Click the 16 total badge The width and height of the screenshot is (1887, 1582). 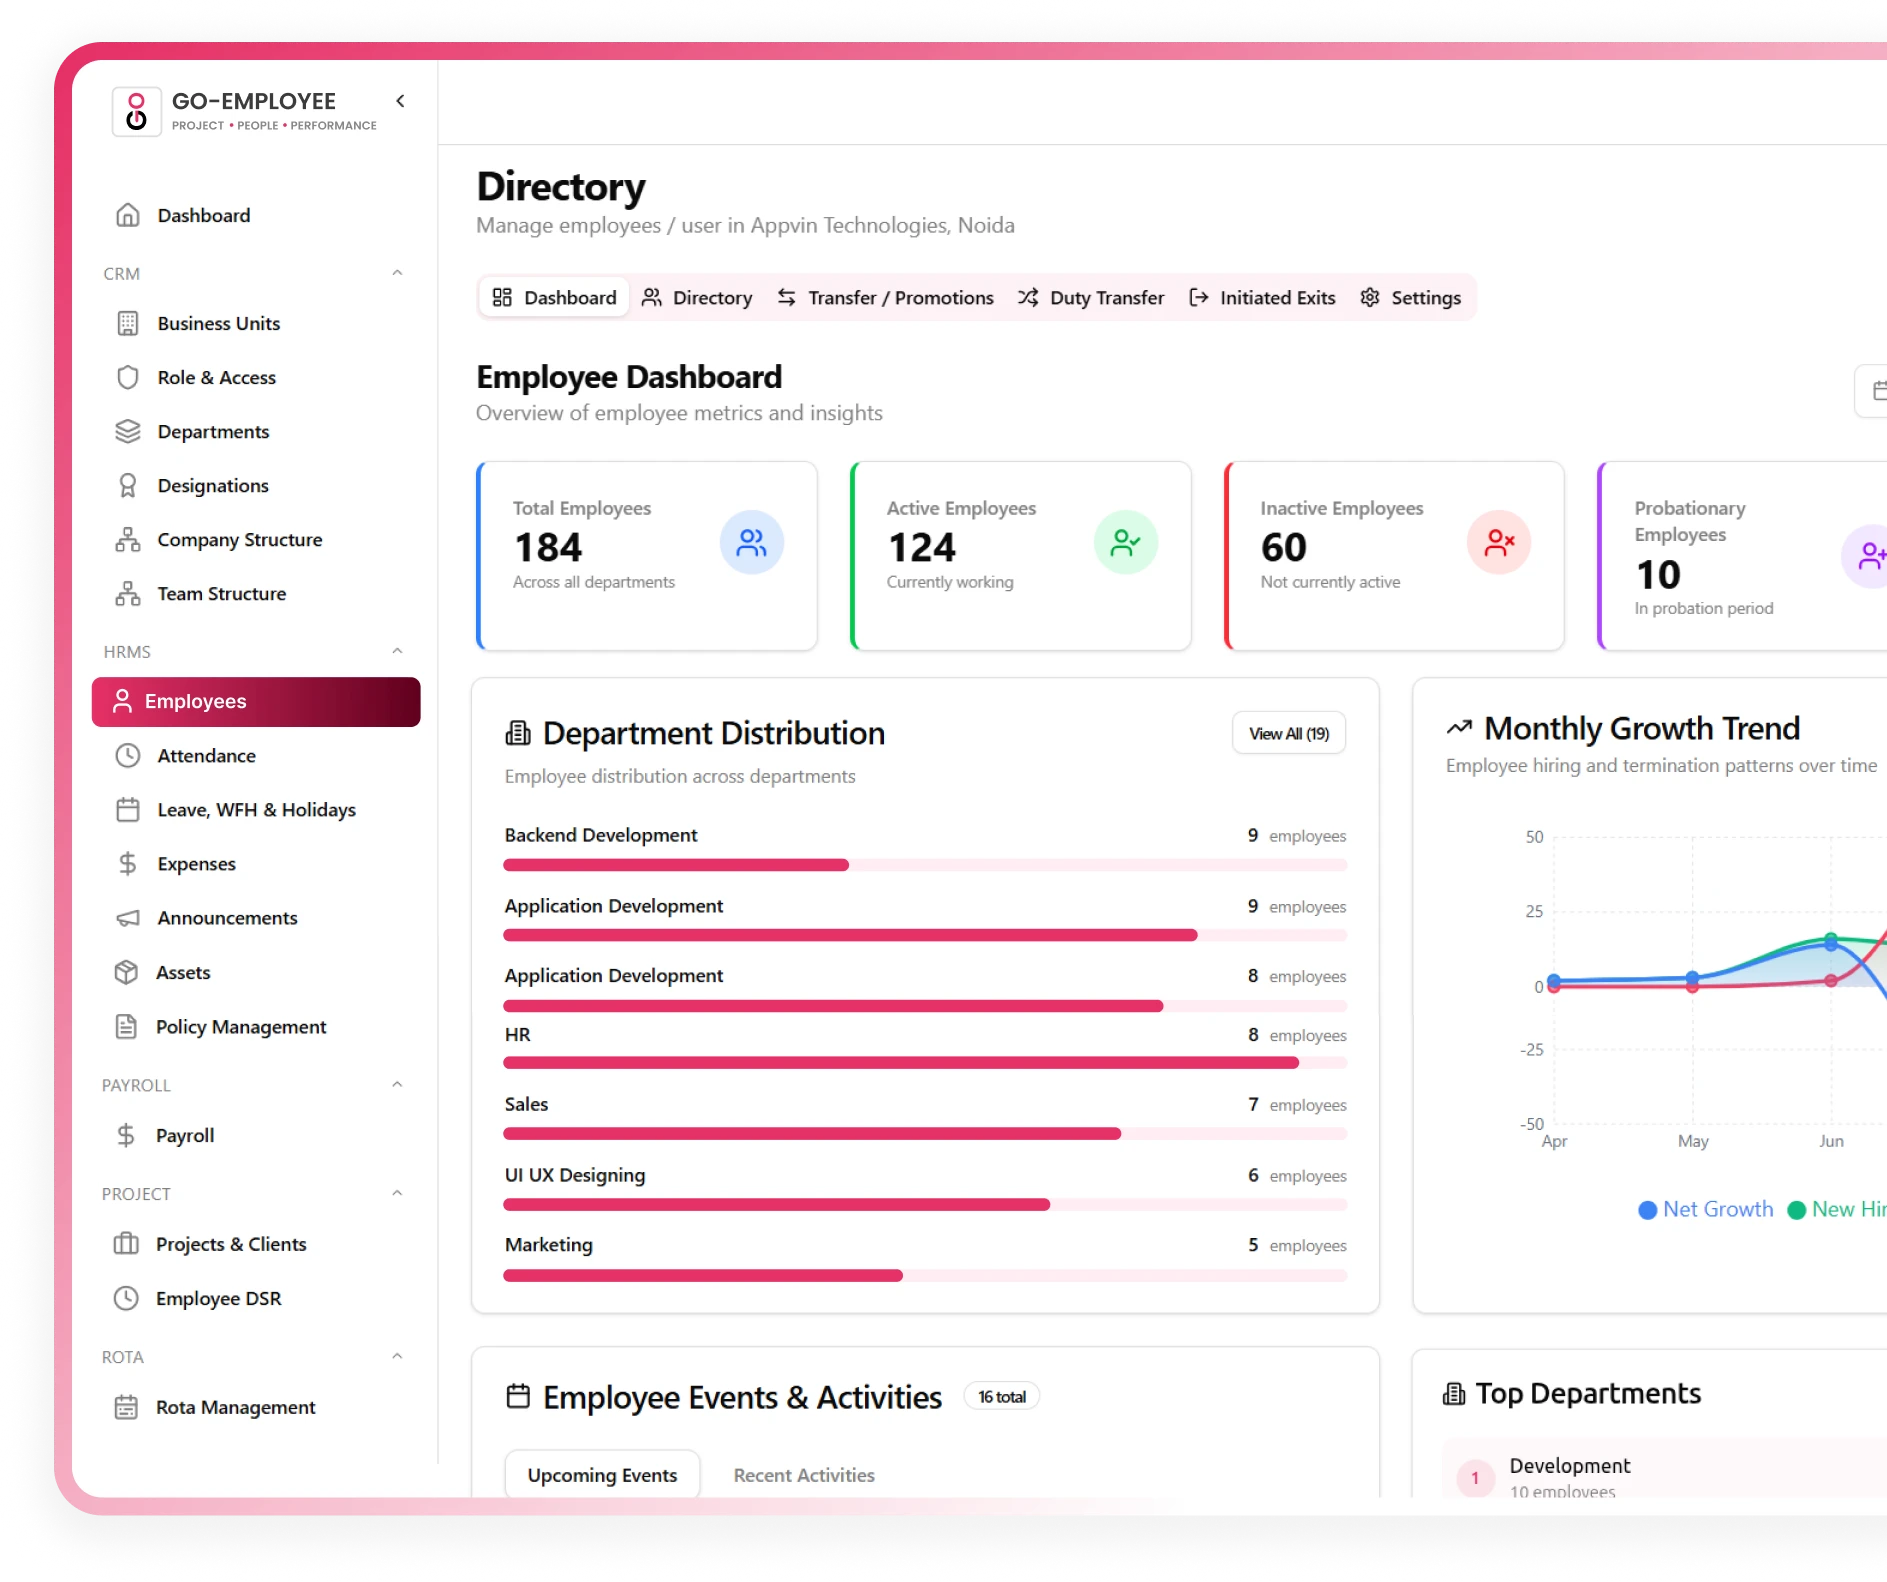(x=1002, y=1396)
